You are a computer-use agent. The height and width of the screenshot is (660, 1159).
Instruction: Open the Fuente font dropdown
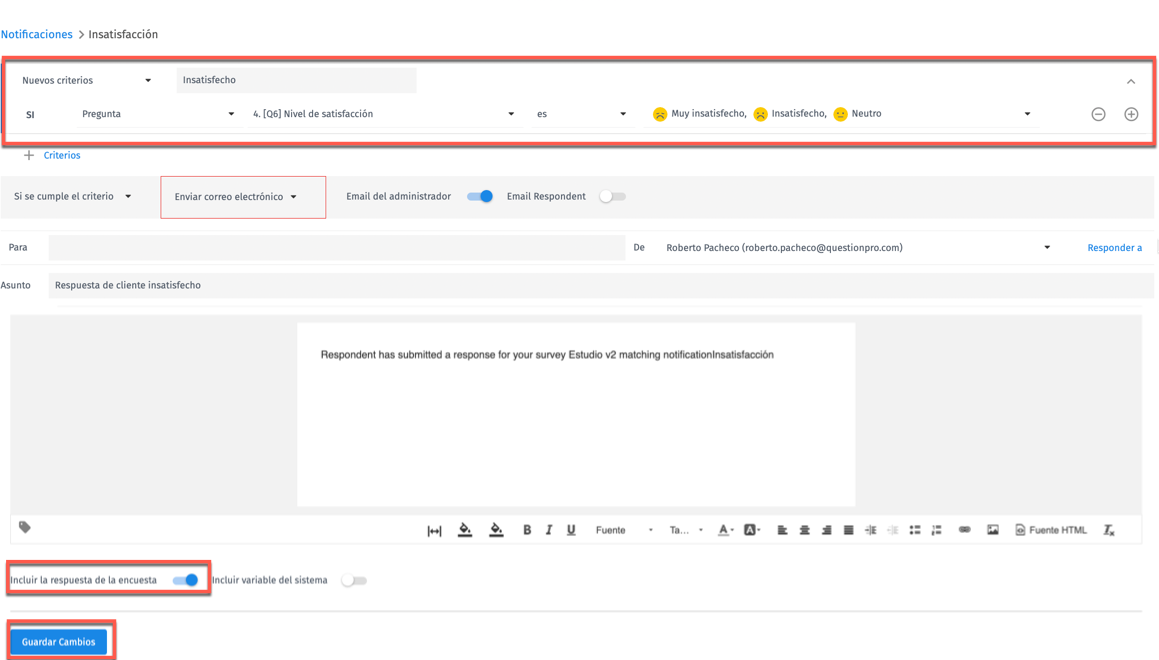(x=625, y=530)
